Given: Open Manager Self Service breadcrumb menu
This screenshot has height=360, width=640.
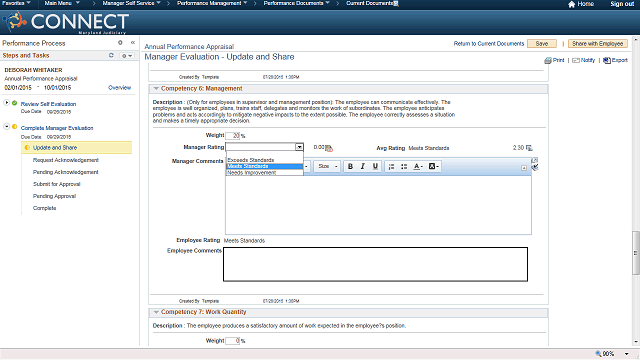Looking at the screenshot, I should [131, 3].
